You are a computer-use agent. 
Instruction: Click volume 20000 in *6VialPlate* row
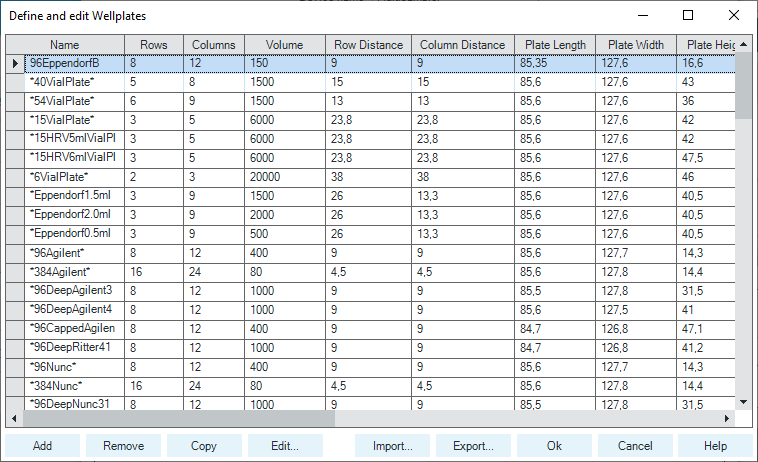point(285,177)
